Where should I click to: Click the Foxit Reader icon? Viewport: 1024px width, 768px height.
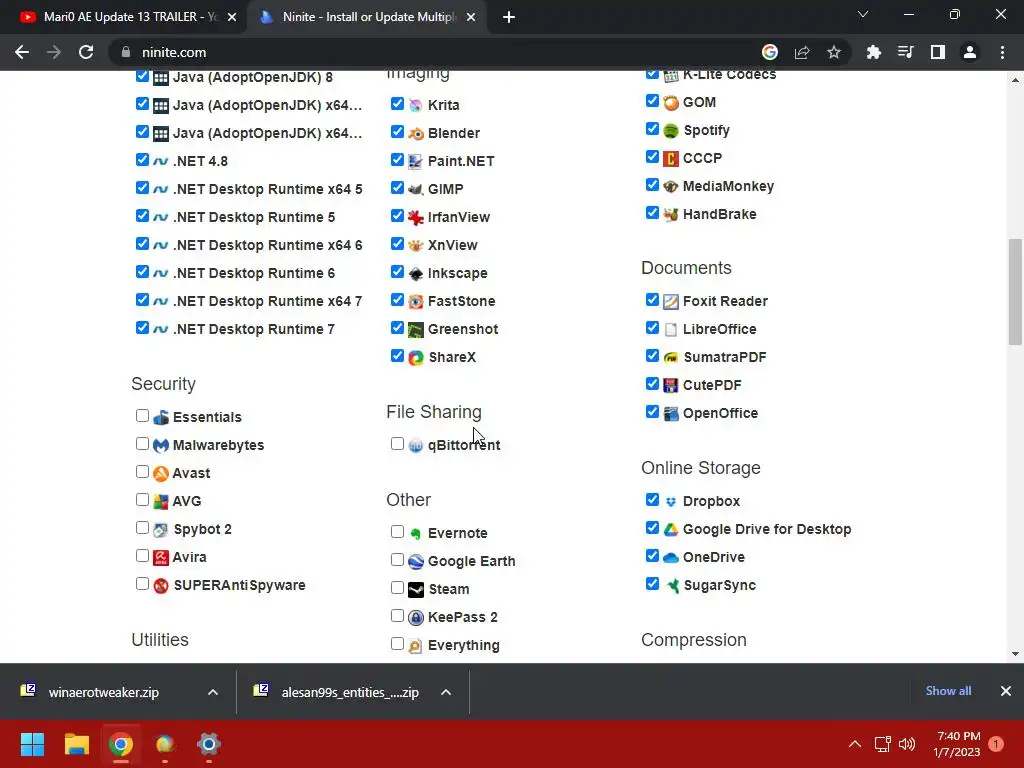click(671, 301)
